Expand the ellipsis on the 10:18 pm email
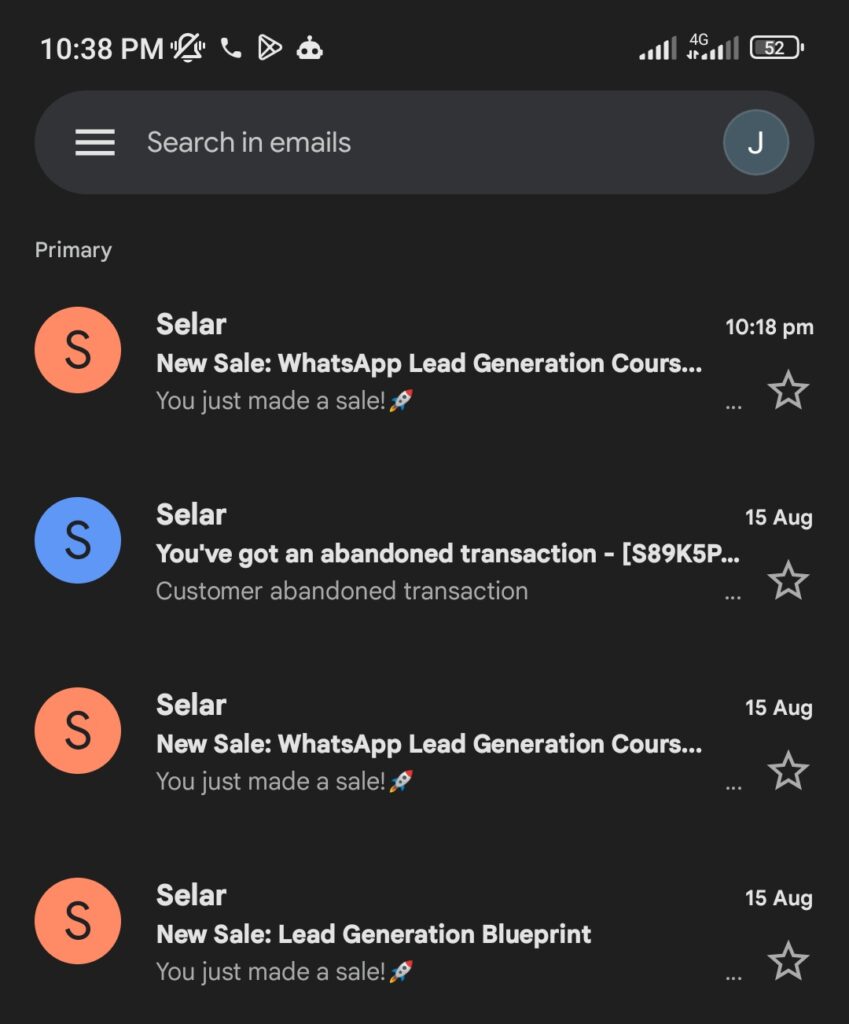The width and height of the screenshot is (849, 1024). click(x=733, y=405)
